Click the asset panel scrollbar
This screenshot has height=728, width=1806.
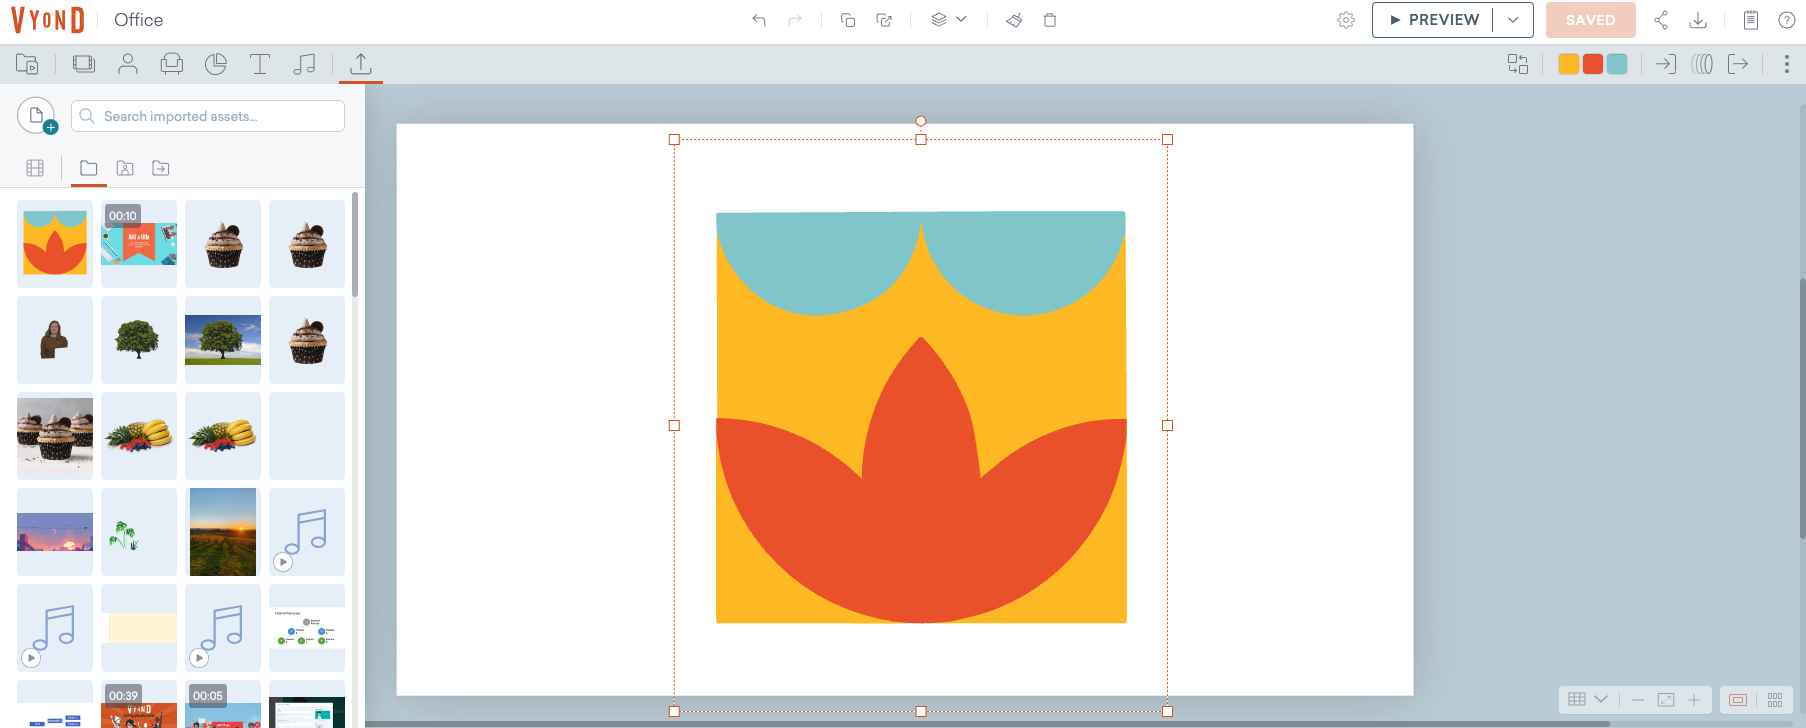pos(355,244)
